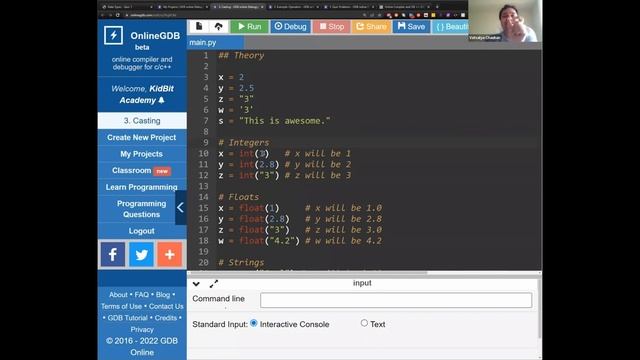
Task: Open the Contact Us link
Action: (x=166, y=306)
